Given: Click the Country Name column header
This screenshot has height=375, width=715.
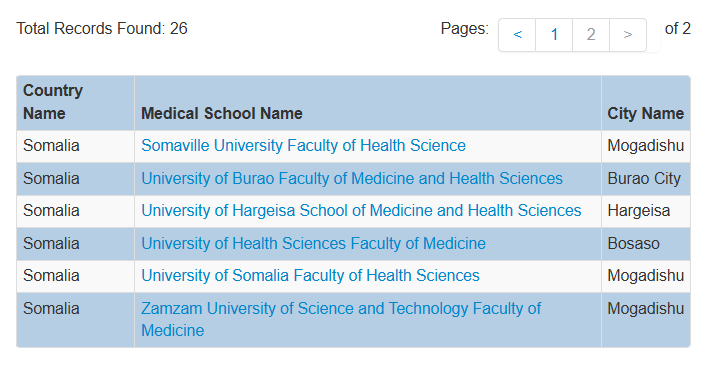Looking at the screenshot, I should coord(53,102).
